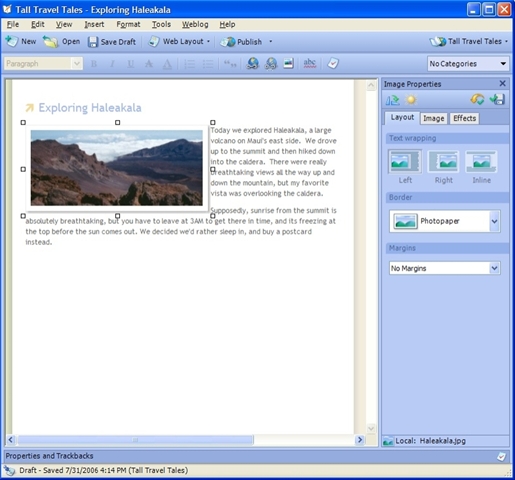The height and width of the screenshot is (480, 515).
Task: Open the No Categories dropdown
Action: point(468,64)
